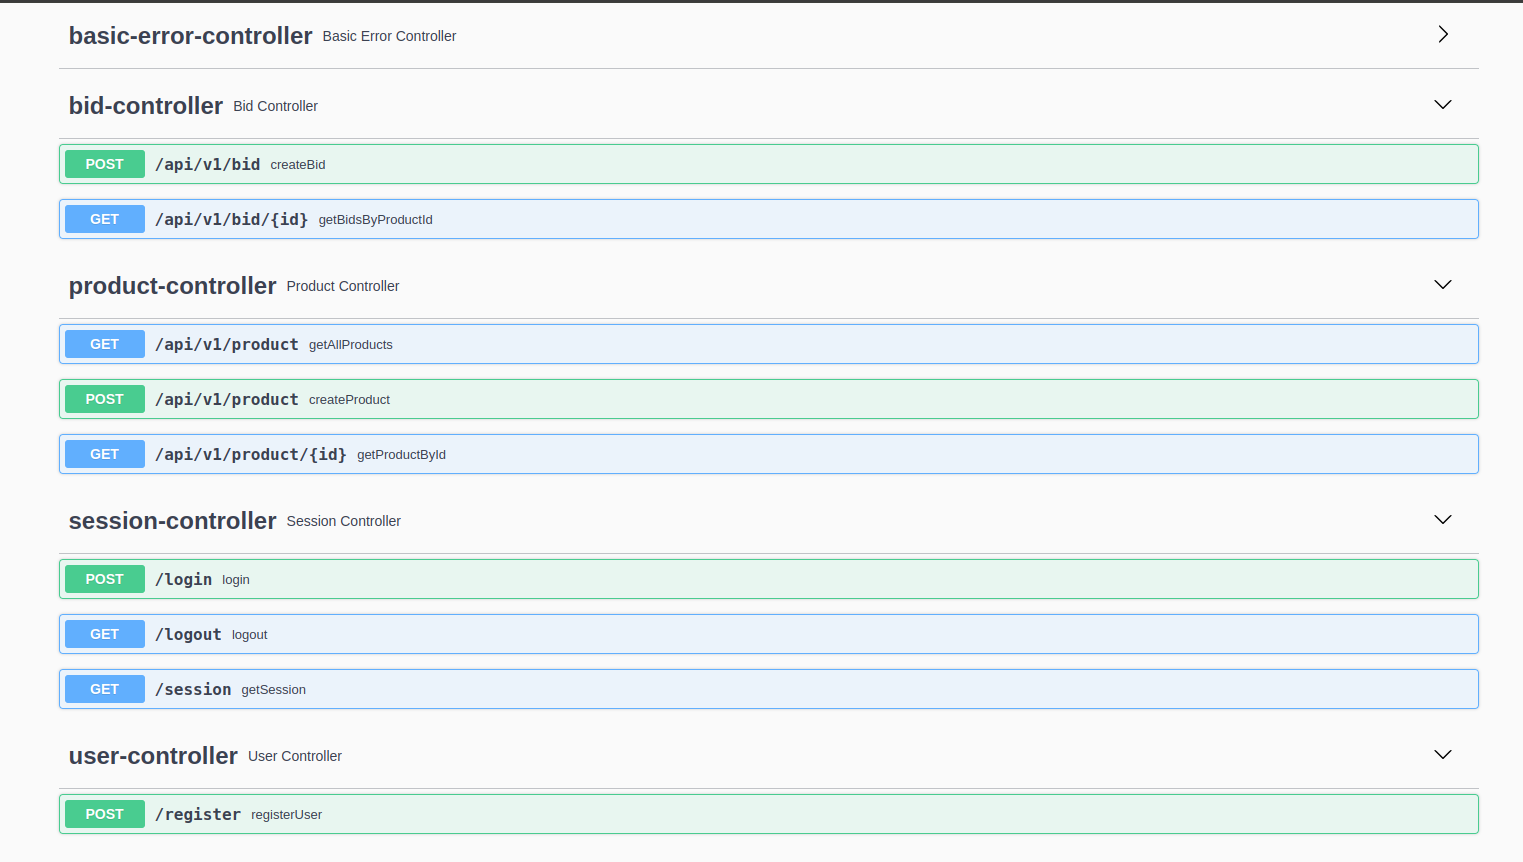
Task: Collapse the session-controller section chevron
Action: [x=1442, y=520]
